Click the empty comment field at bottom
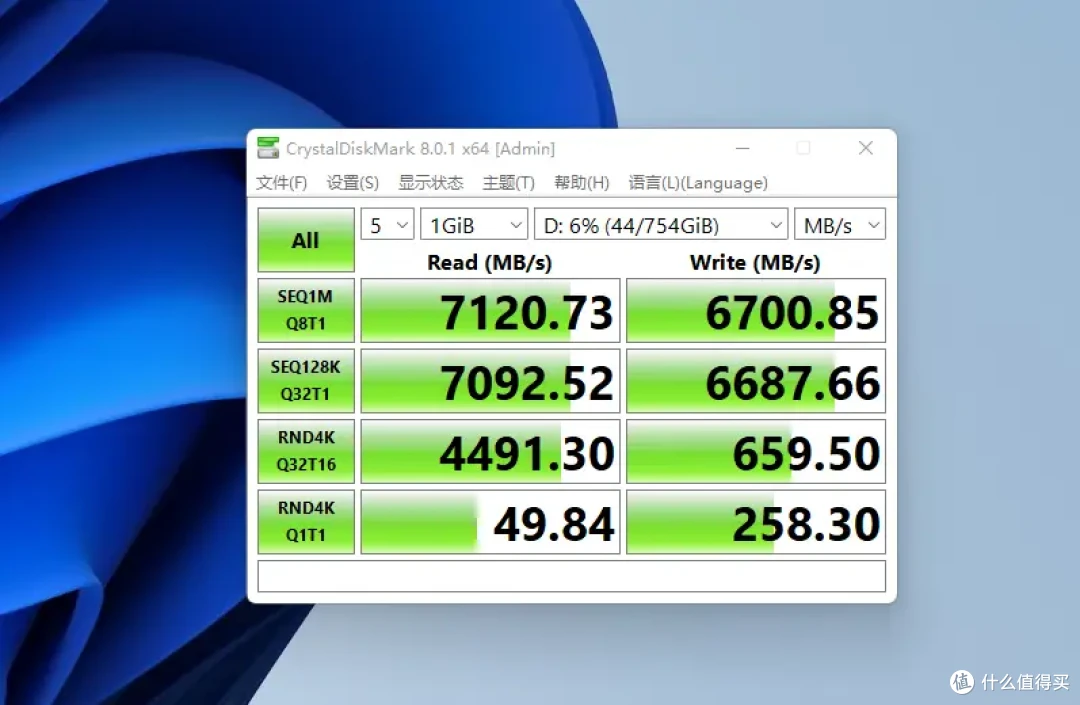Image resolution: width=1080 pixels, height=705 pixels. coord(572,576)
